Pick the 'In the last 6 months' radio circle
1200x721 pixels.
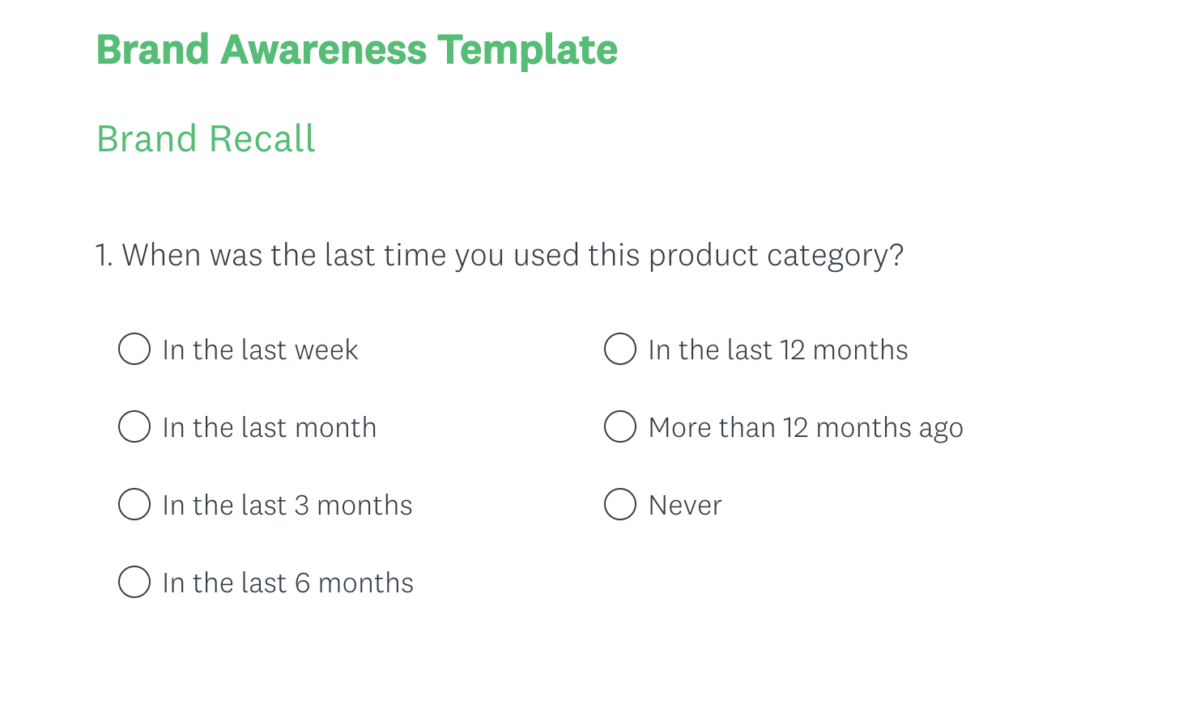tap(134, 582)
